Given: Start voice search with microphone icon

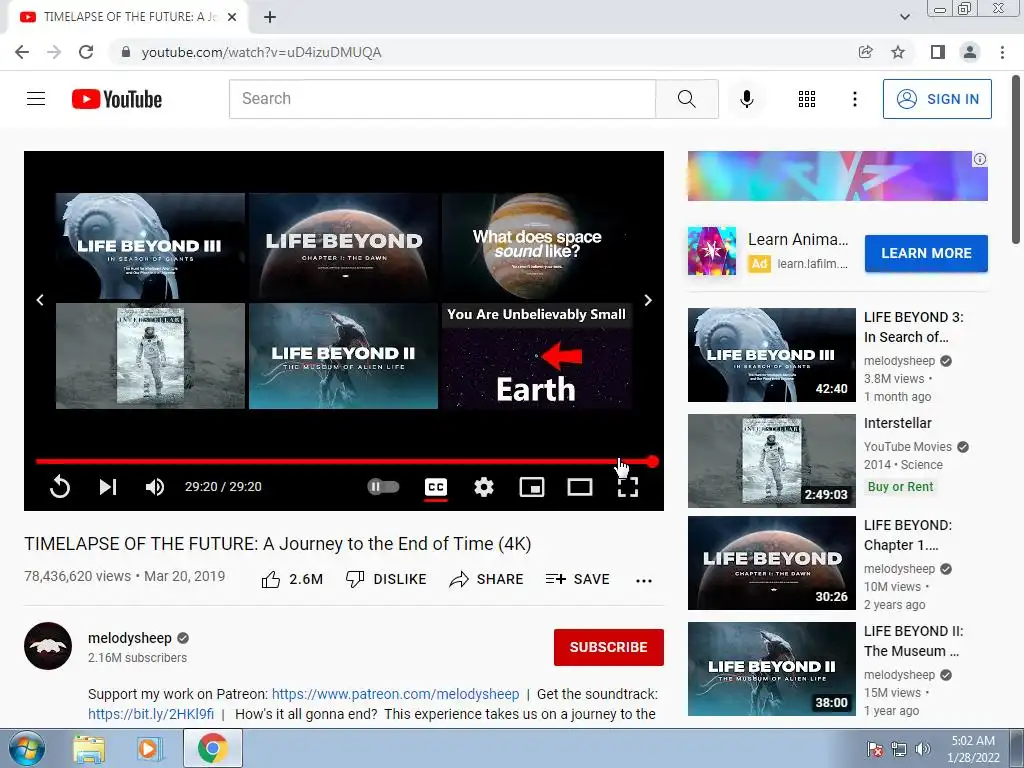Looking at the screenshot, I should [x=746, y=99].
